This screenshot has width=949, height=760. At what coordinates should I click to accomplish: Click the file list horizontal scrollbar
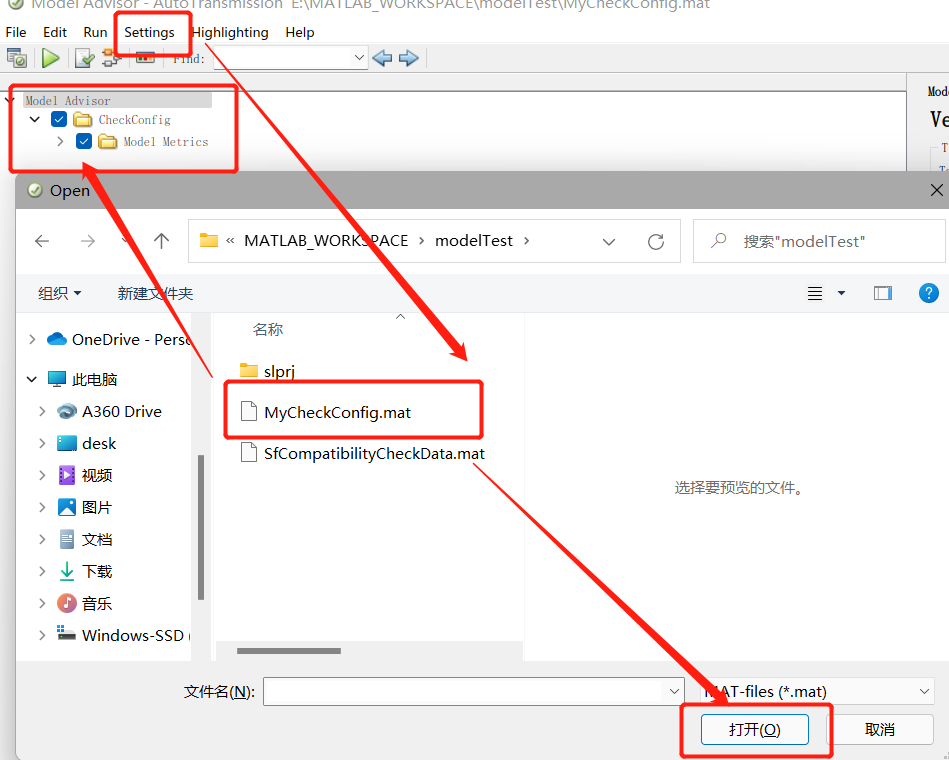289,651
